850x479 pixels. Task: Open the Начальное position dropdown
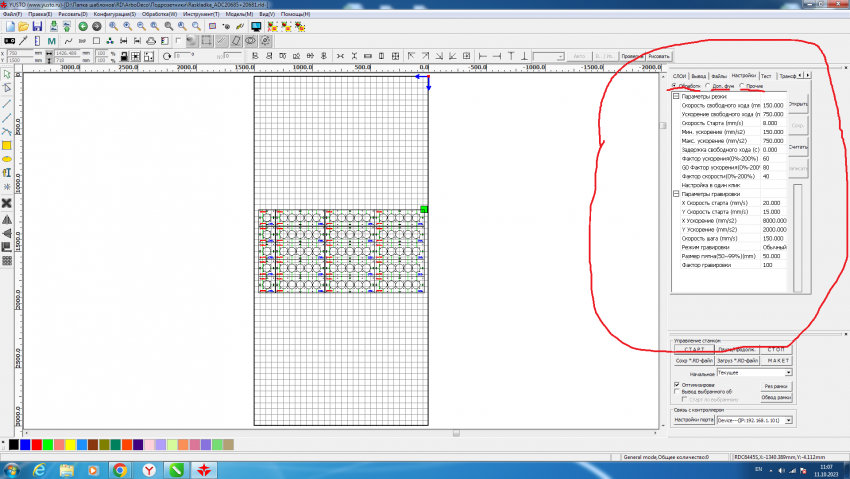tap(788, 372)
